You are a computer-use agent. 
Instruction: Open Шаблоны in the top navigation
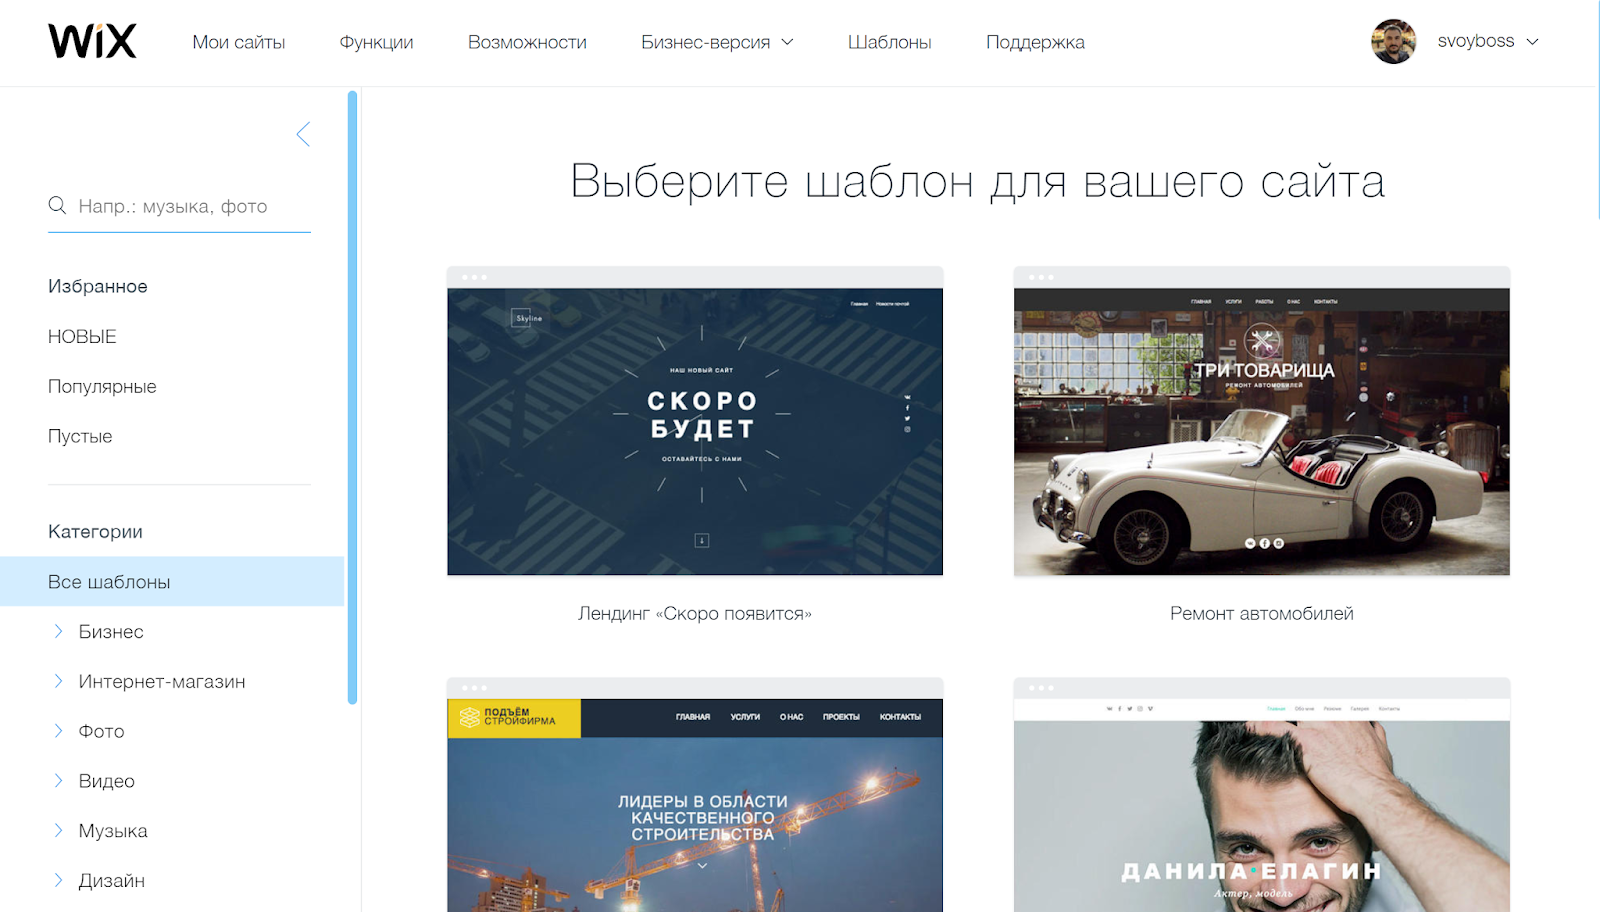click(x=890, y=42)
